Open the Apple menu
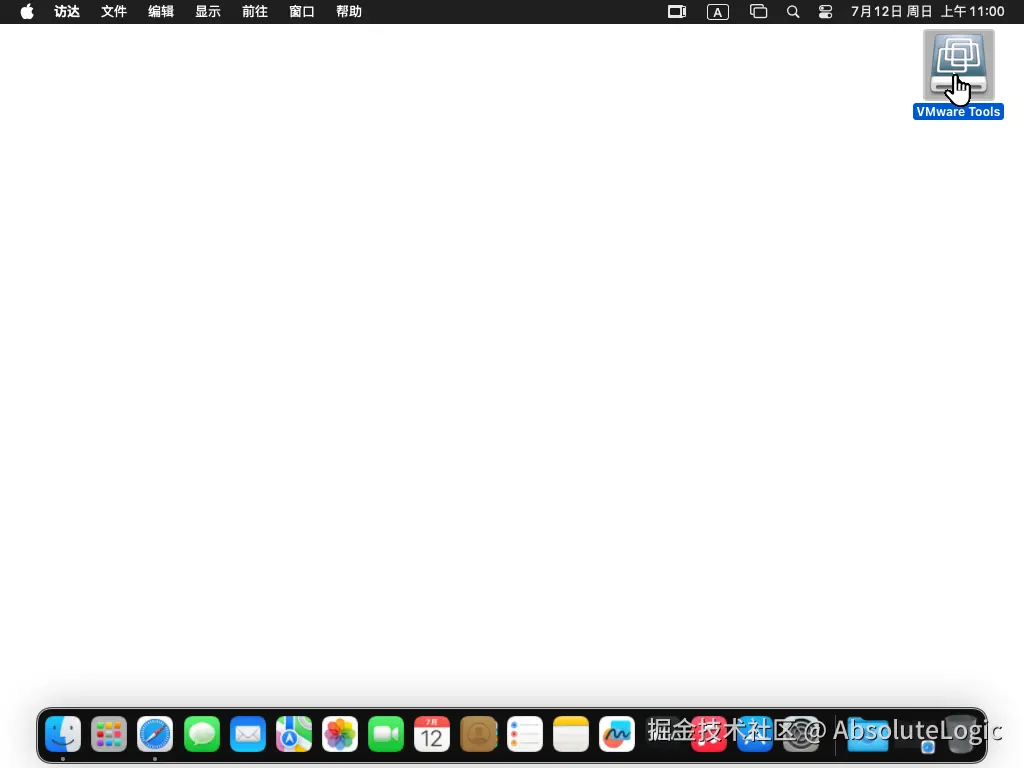The width and height of the screenshot is (1024, 768). pos(27,12)
